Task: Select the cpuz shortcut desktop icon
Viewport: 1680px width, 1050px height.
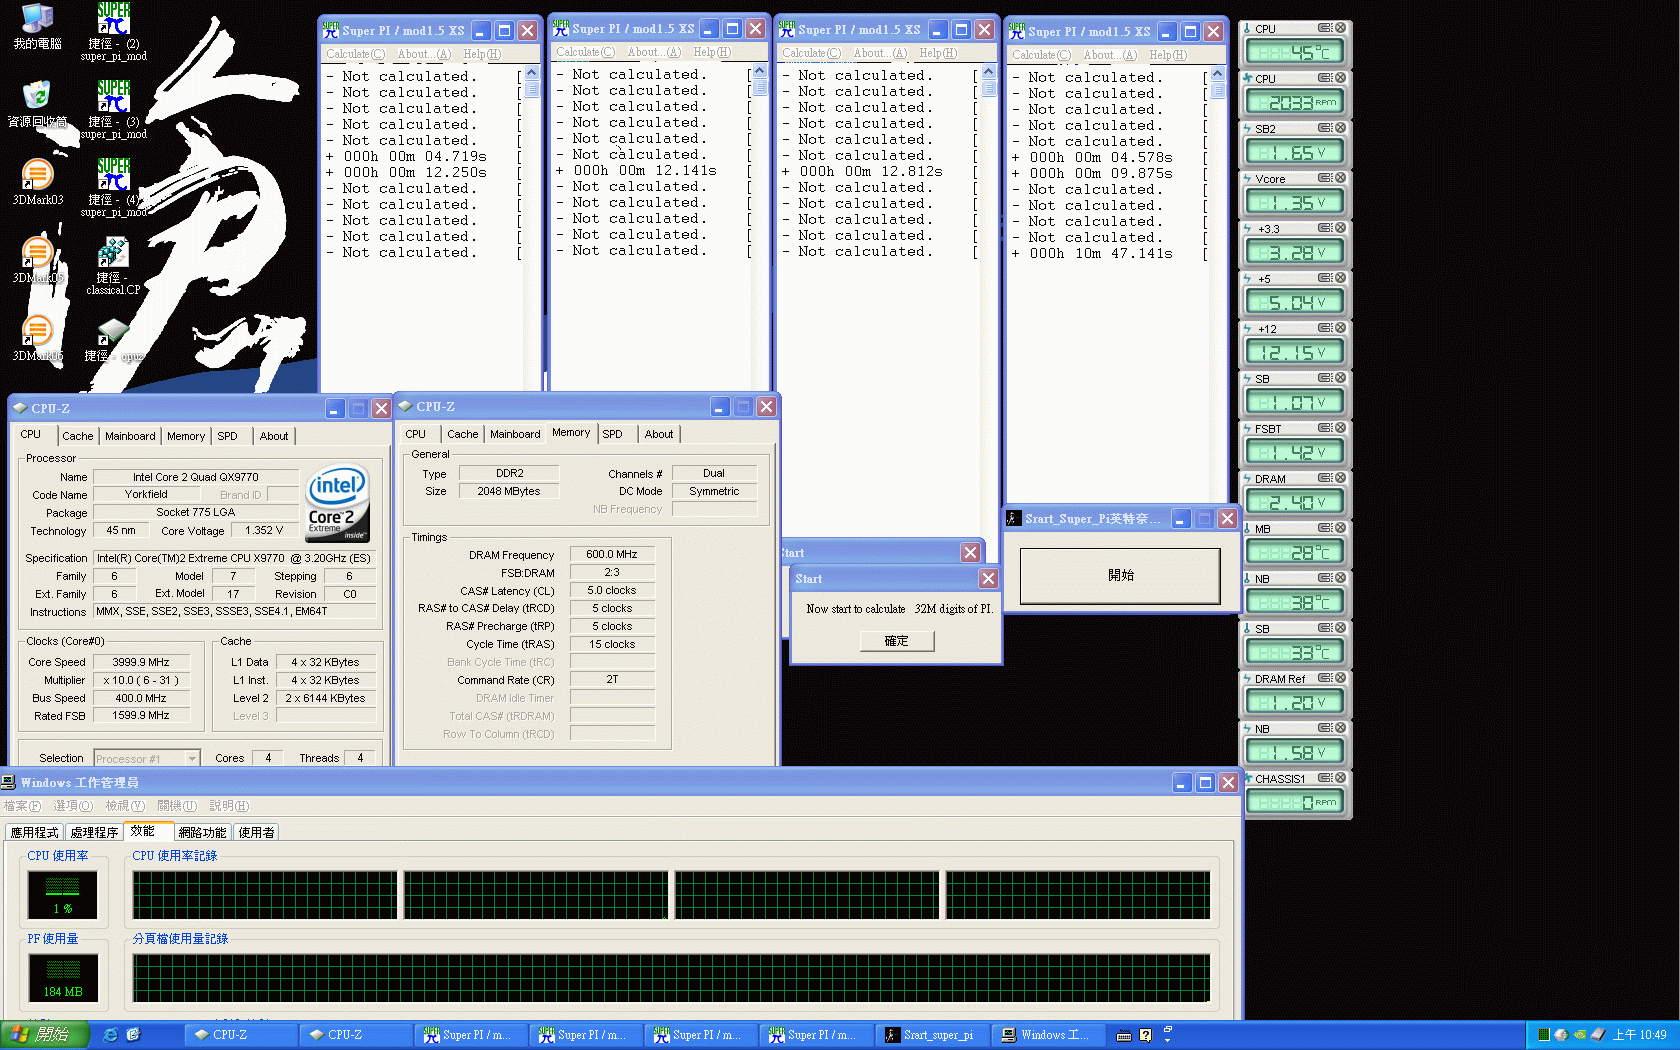Action: pos(113,340)
